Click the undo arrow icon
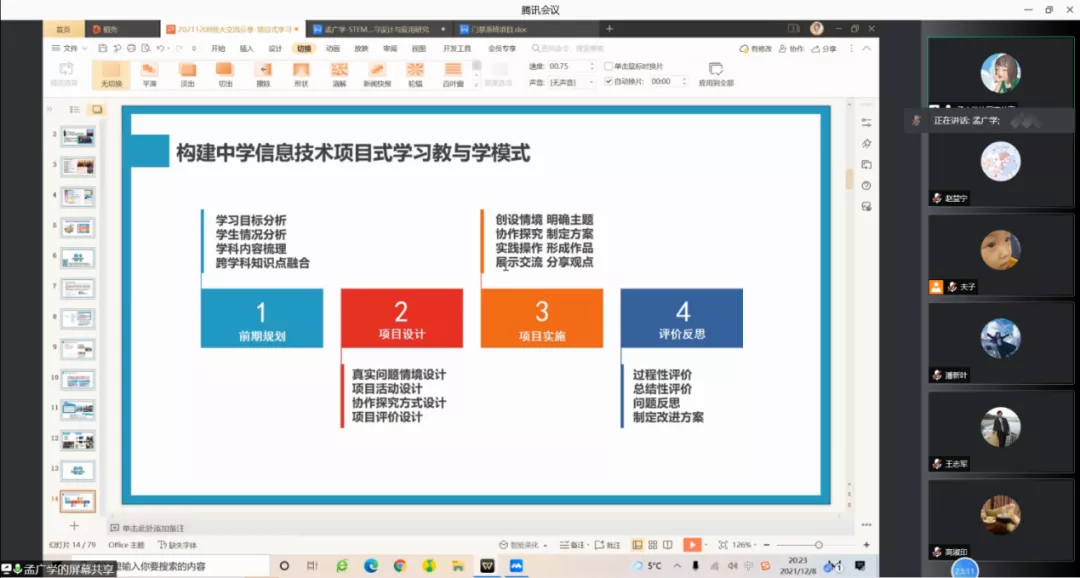 point(160,48)
